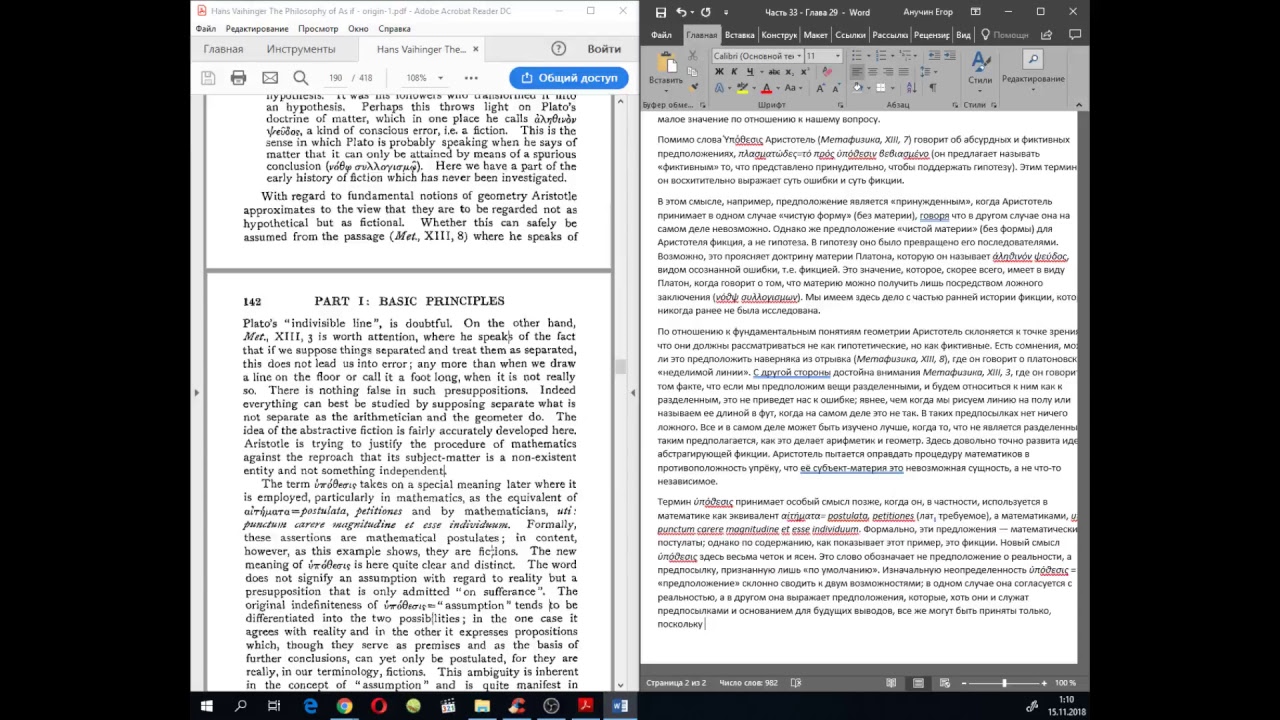Activate Format Painter brush in Word

692,88
